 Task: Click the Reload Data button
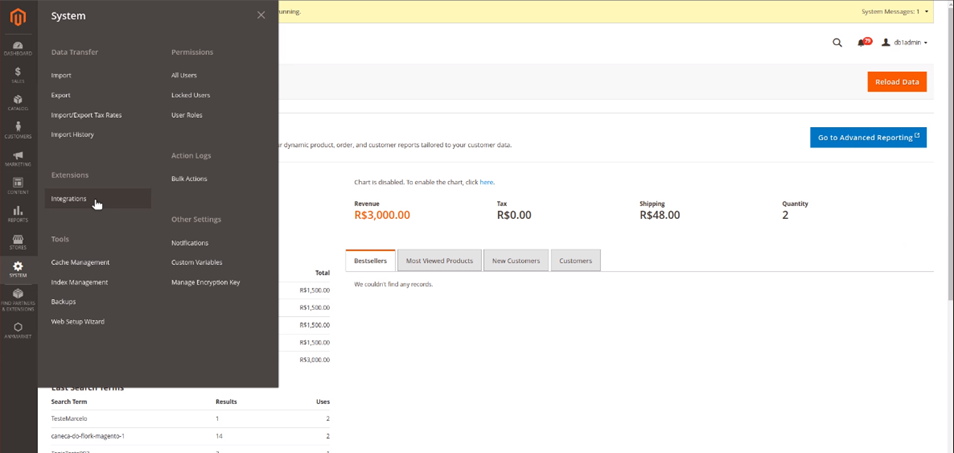(x=897, y=81)
